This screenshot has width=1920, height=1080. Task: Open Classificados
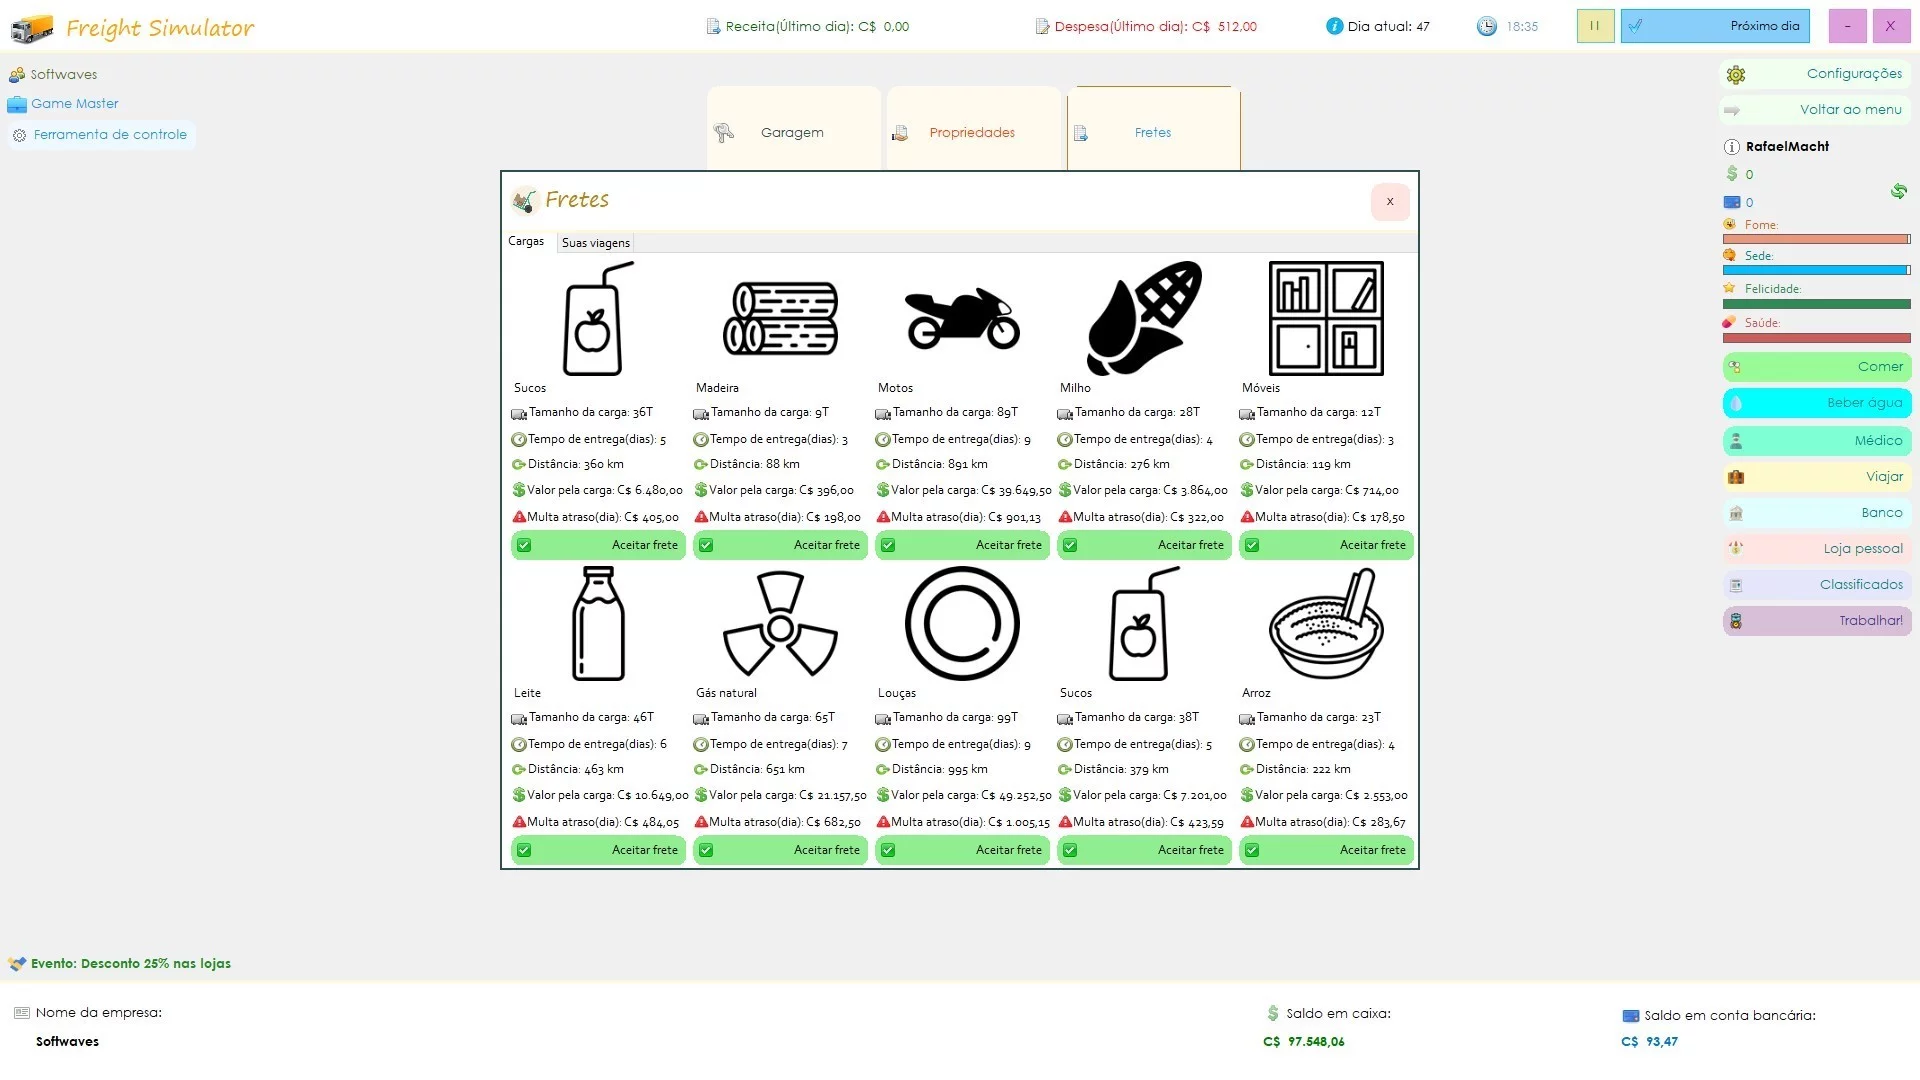click(x=1817, y=585)
